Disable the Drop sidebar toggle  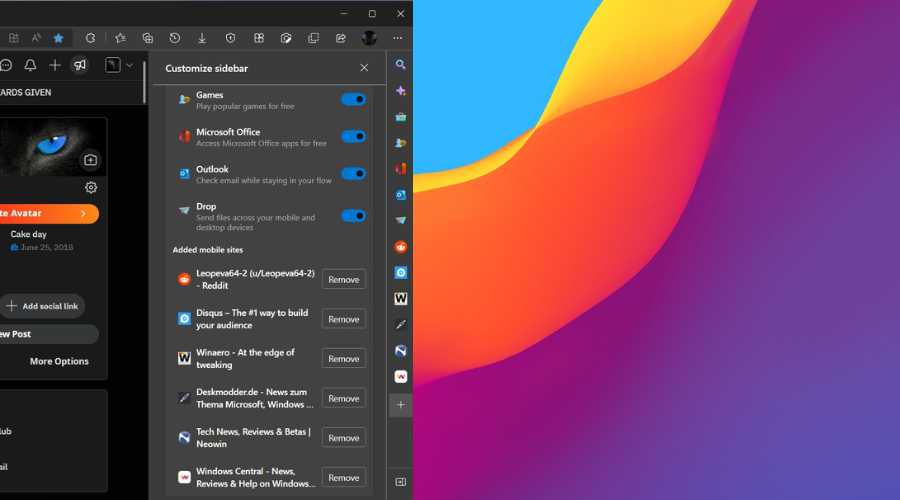click(354, 216)
